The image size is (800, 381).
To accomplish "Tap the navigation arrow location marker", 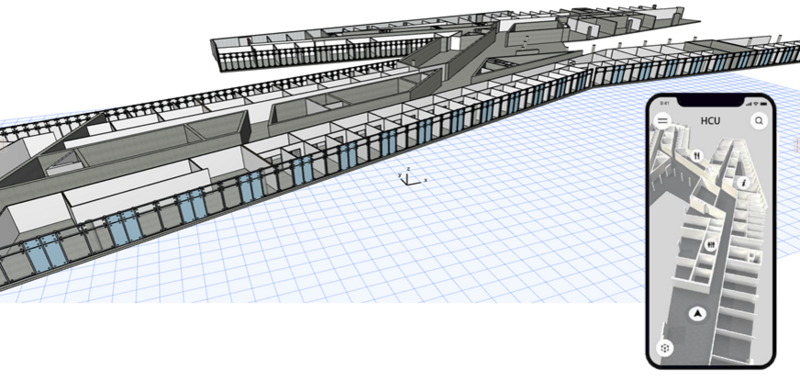I will click(697, 314).
